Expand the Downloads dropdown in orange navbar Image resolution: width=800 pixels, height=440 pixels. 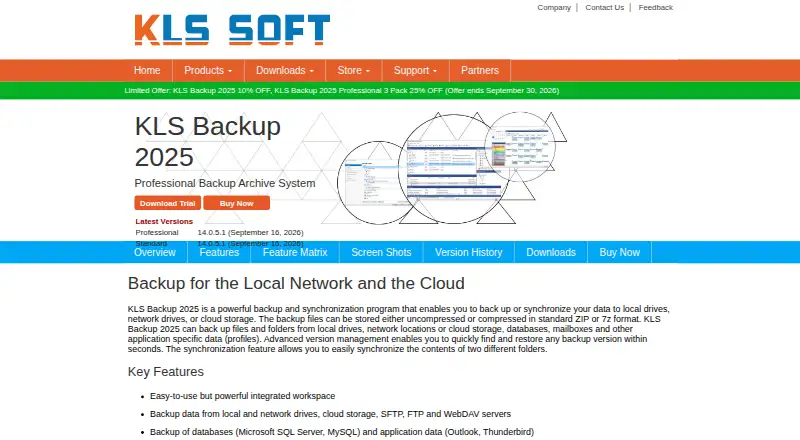[x=285, y=70]
